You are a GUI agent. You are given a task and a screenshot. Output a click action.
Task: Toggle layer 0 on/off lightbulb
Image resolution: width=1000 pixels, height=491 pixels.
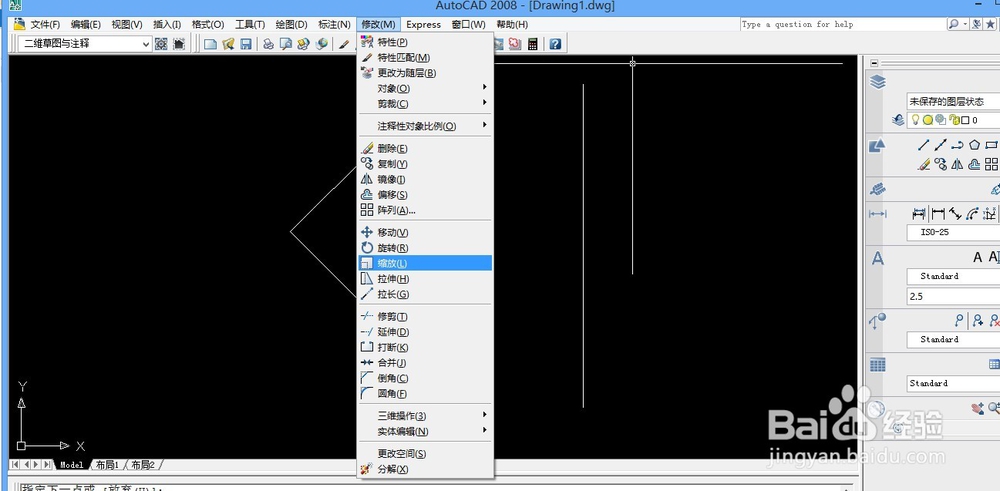pos(915,119)
